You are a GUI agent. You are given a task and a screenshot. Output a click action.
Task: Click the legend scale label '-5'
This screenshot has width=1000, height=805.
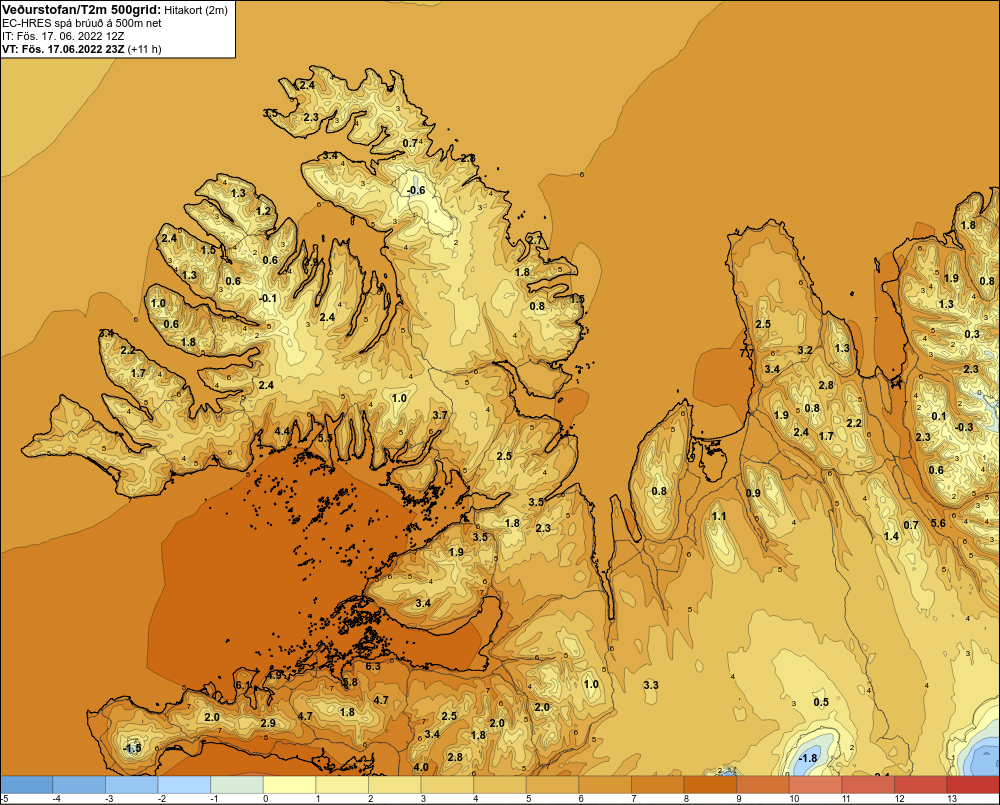pos(4,799)
